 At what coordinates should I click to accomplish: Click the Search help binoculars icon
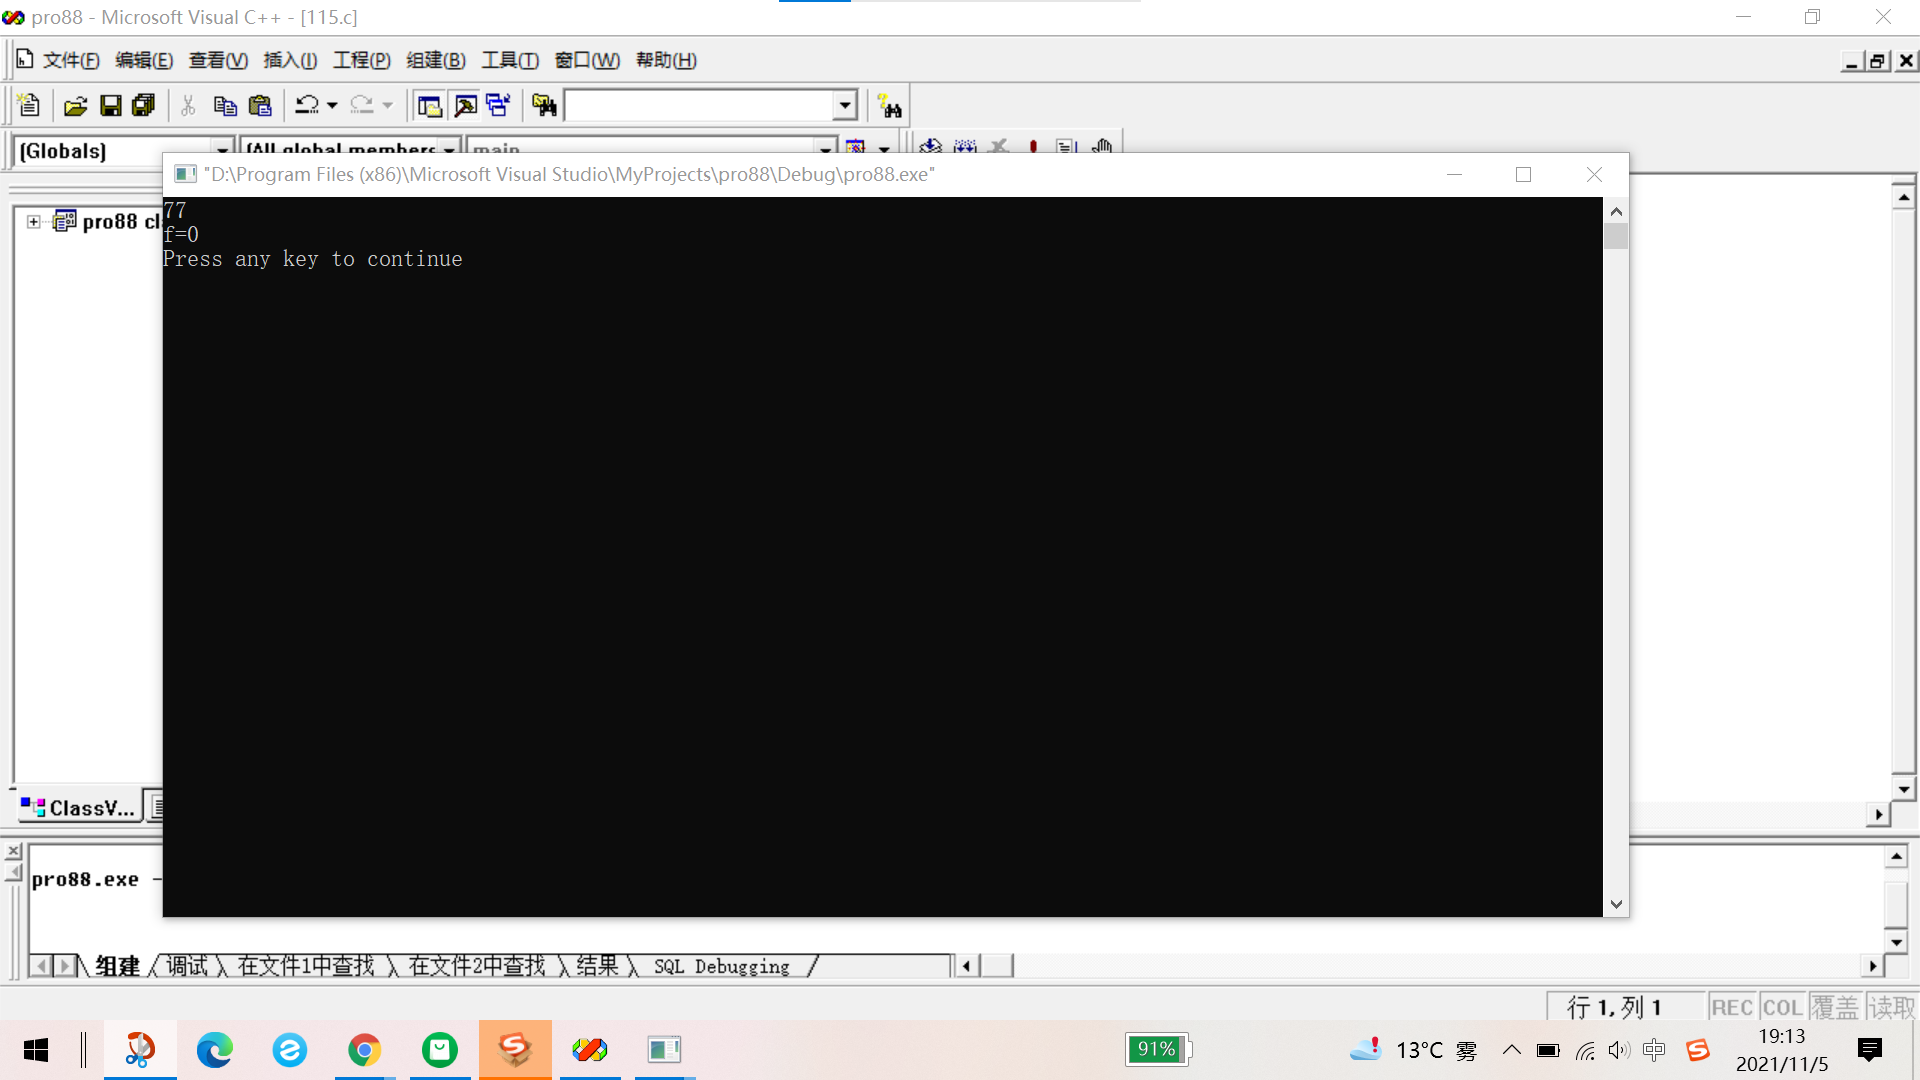[889, 105]
